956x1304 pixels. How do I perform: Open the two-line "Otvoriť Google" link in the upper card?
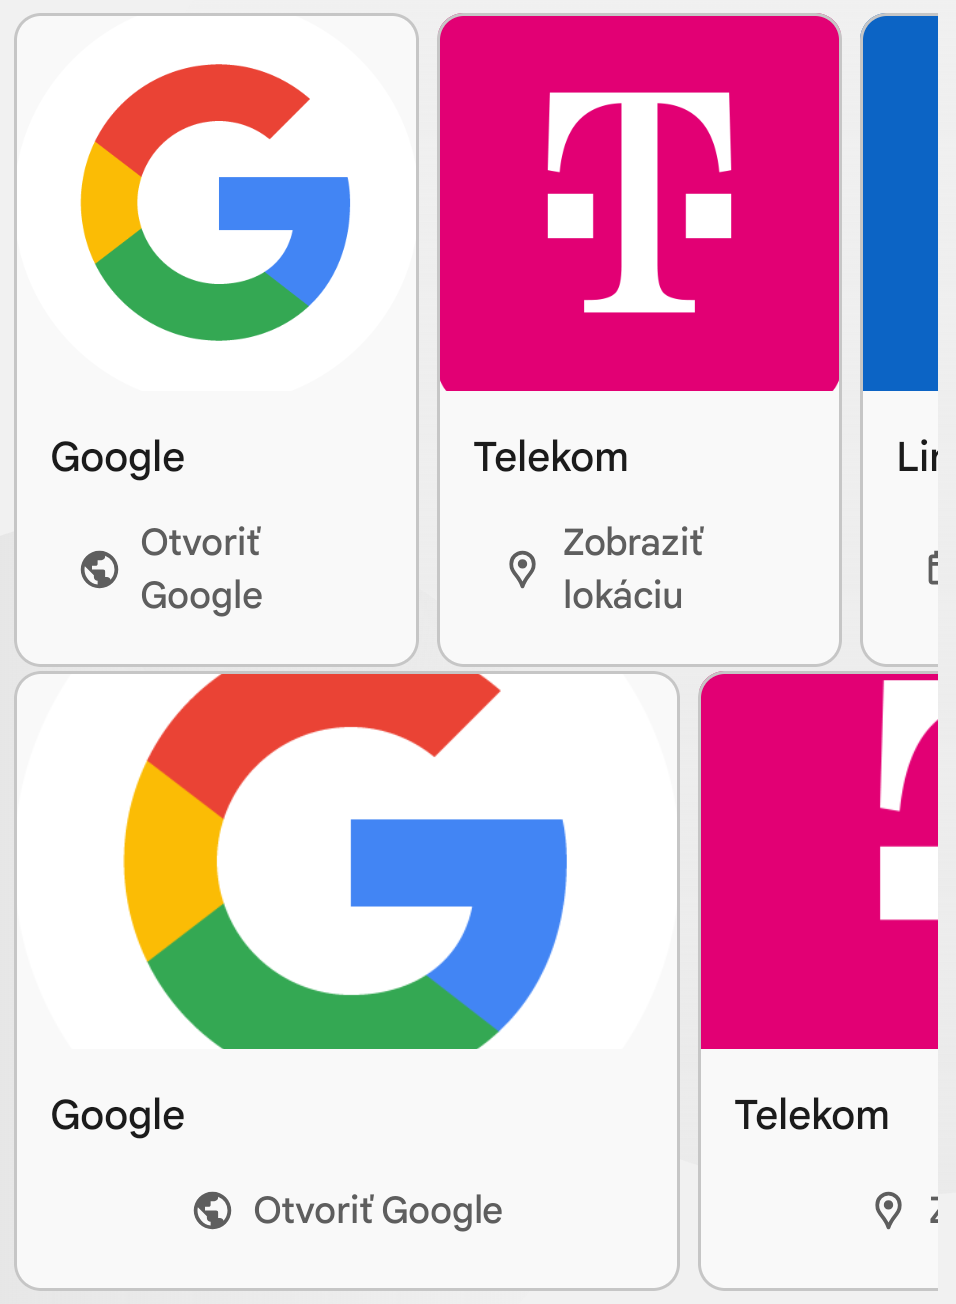coord(201,569)
